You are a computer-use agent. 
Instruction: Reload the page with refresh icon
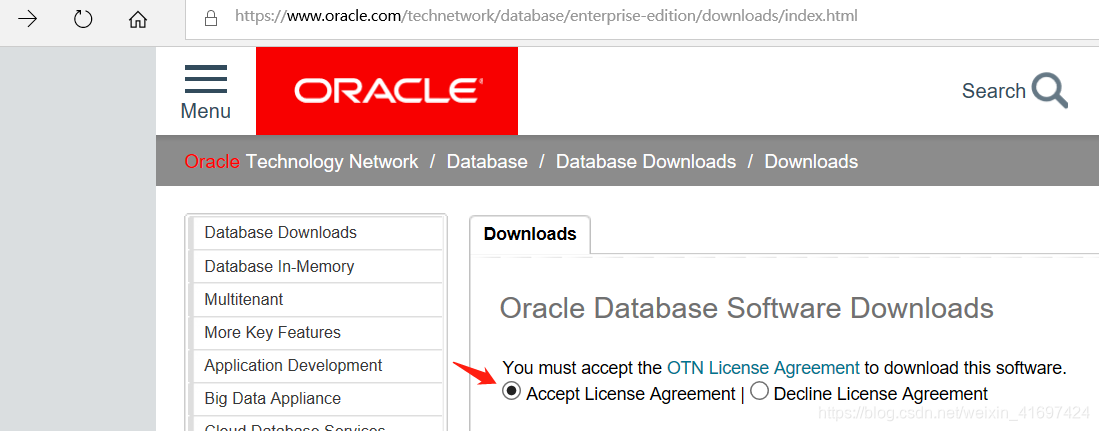[x=83, y=19]
